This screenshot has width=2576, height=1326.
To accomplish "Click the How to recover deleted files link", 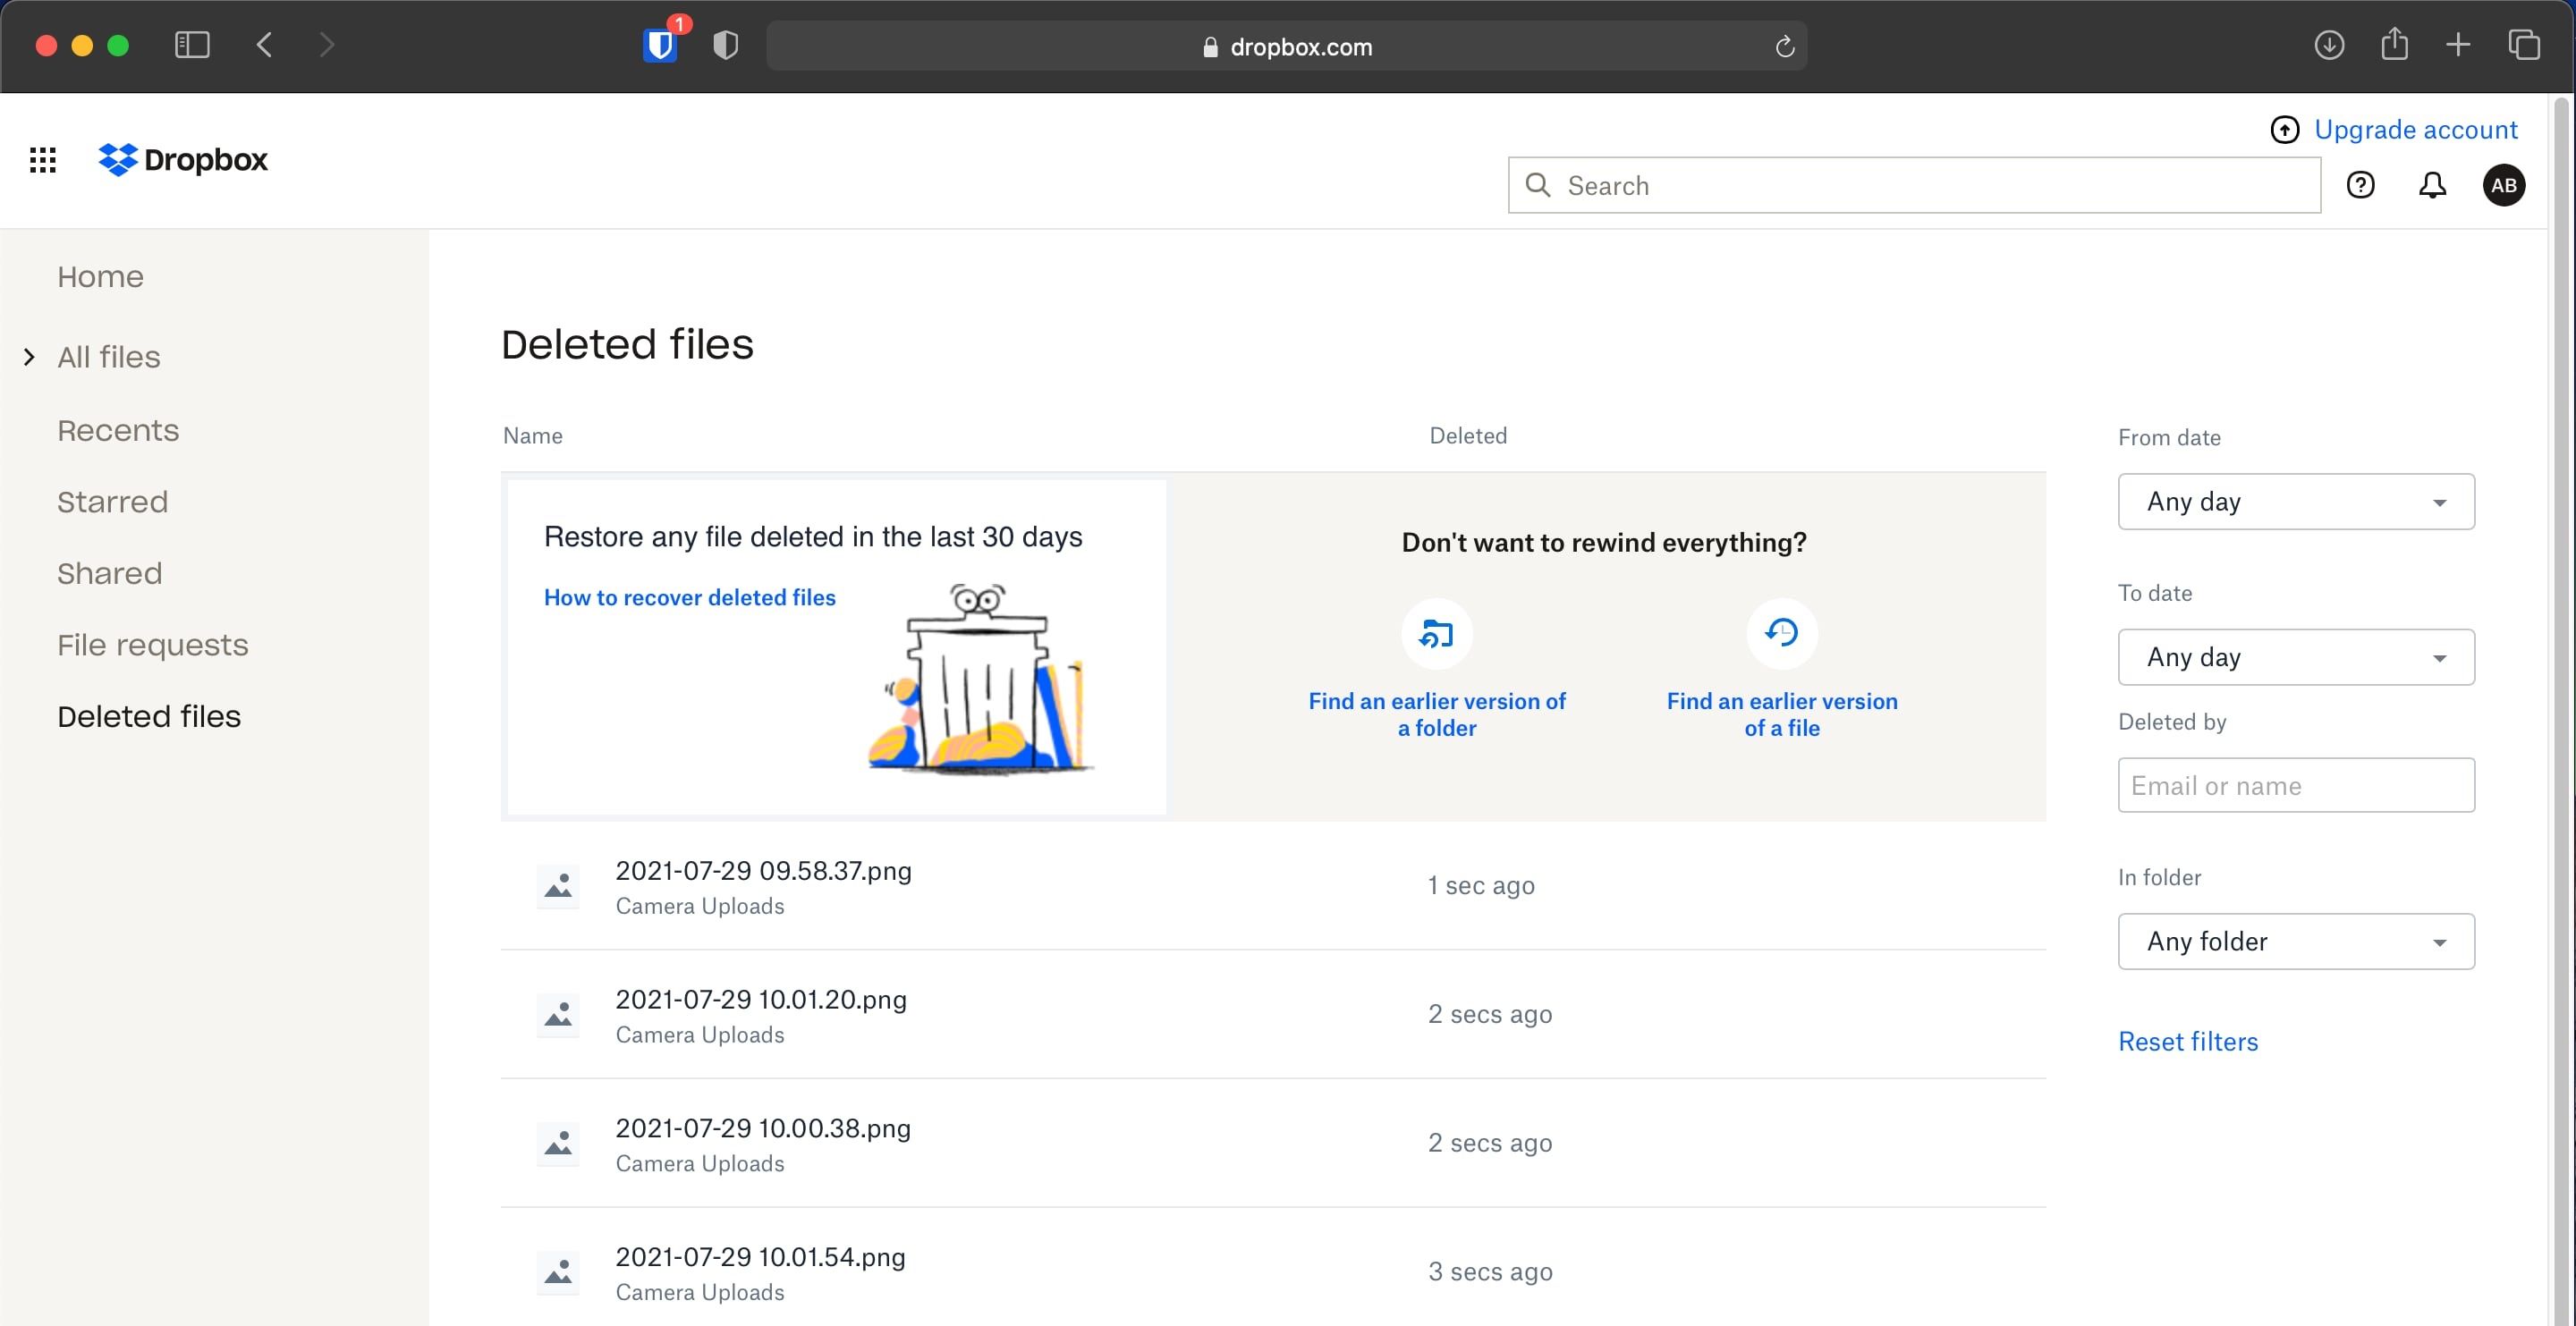I will (x=690, y=597).
